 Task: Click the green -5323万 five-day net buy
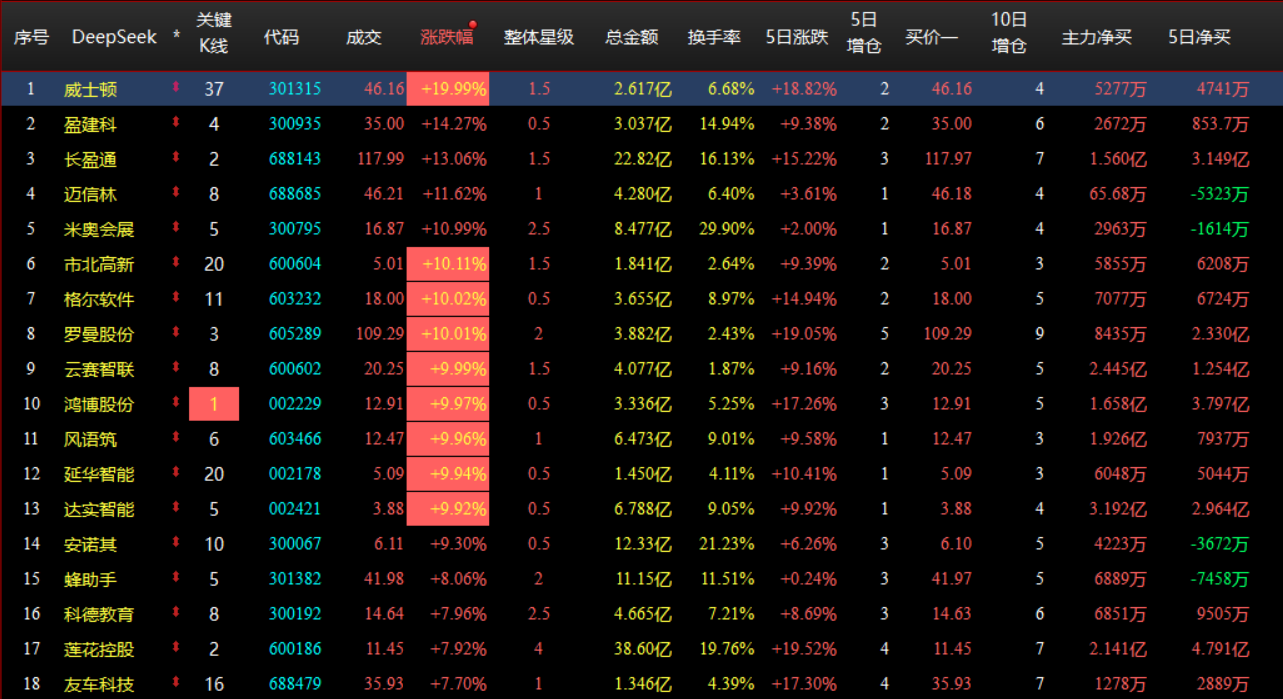point(1218,194)
